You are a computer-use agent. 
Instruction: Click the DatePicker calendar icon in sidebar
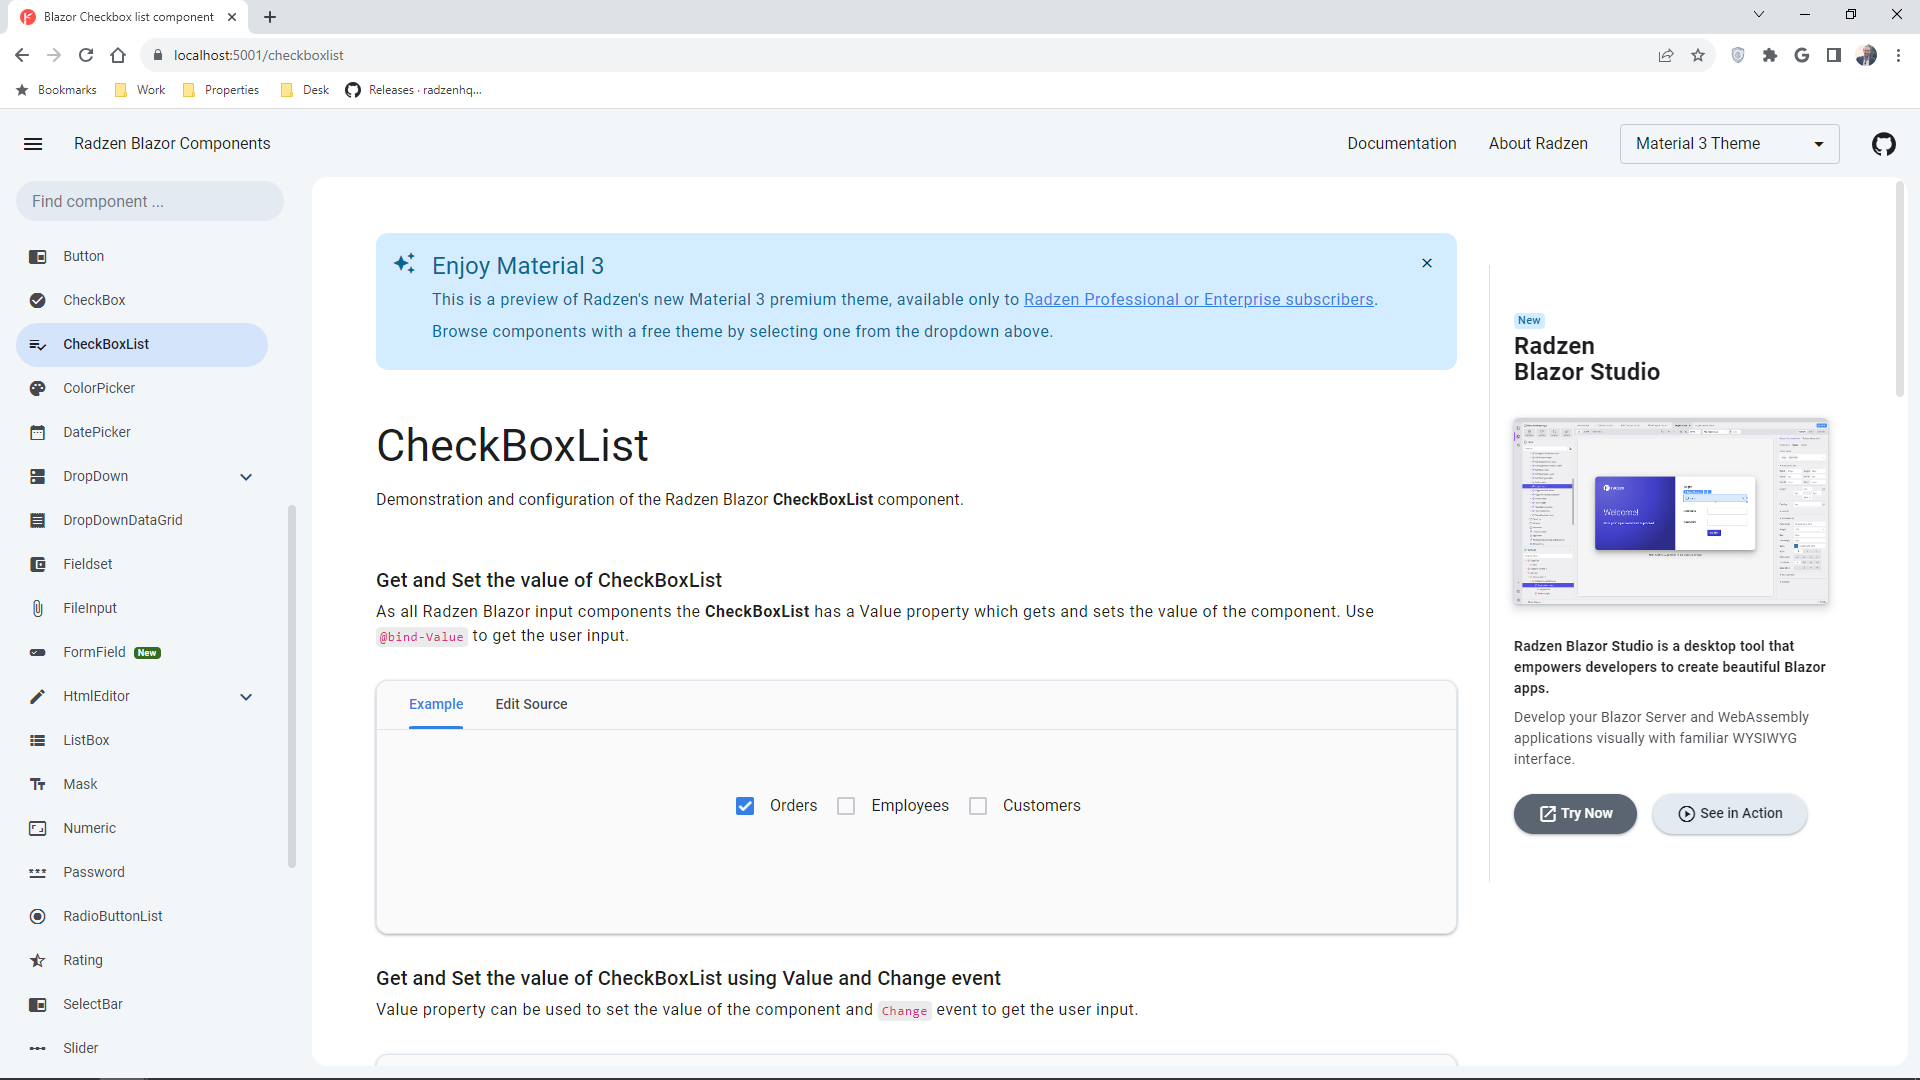pyautogui.click(x=38, y=432)
